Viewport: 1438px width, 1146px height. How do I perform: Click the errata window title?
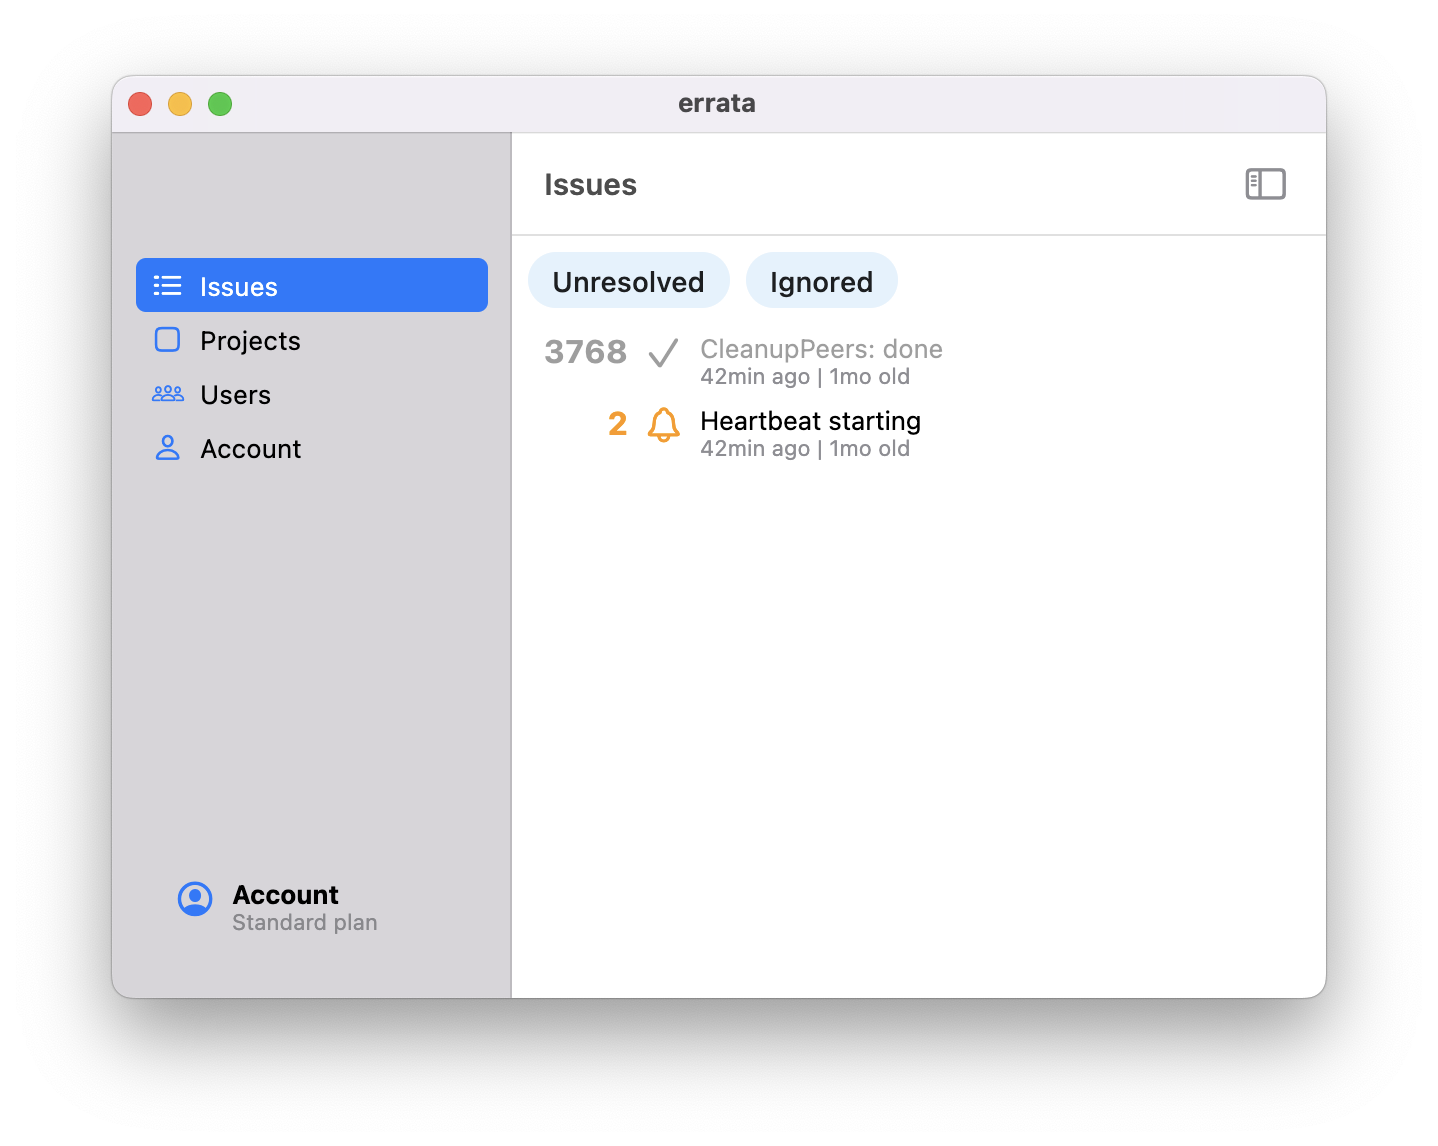[717, 103]
